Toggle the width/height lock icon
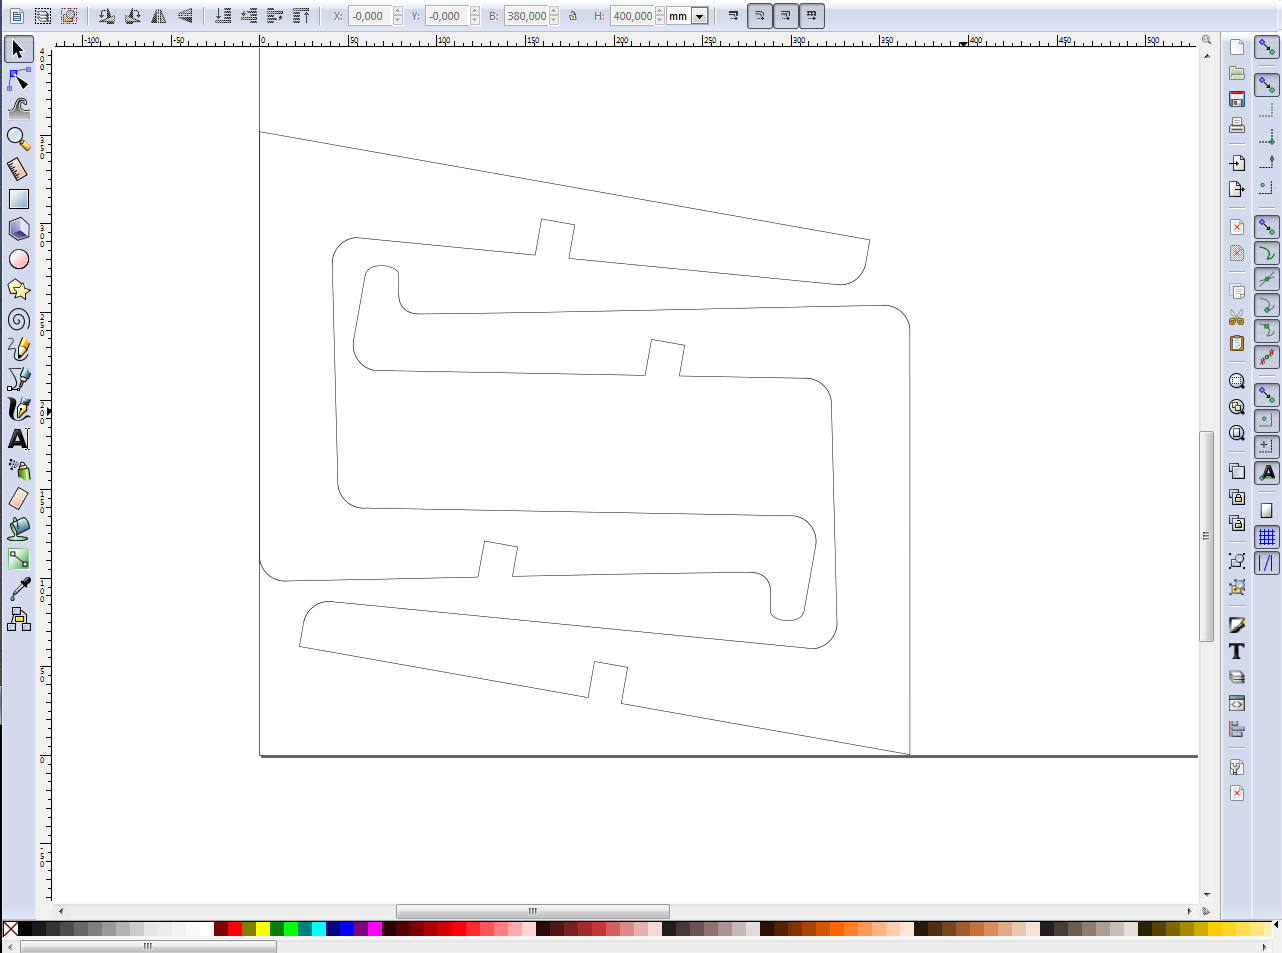Image resolution: width=1282 pixels, height=953 pixels. pyautogui.click(x=573, y=16)
